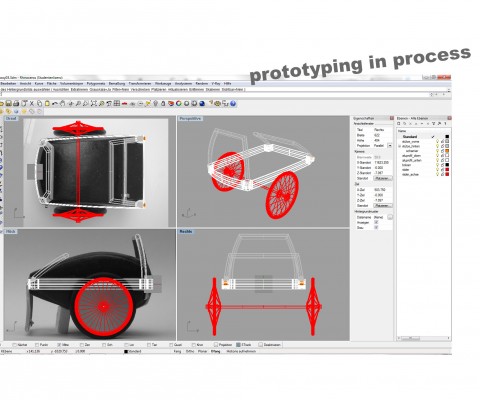Toggle lightbulb visibility for scharnier layer

tap(437, 151)
